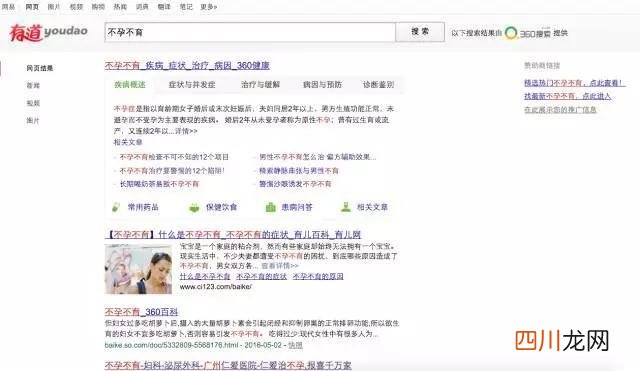
Task: Open the 不孕不育的症状 sublink
Action: pos(262,276)
